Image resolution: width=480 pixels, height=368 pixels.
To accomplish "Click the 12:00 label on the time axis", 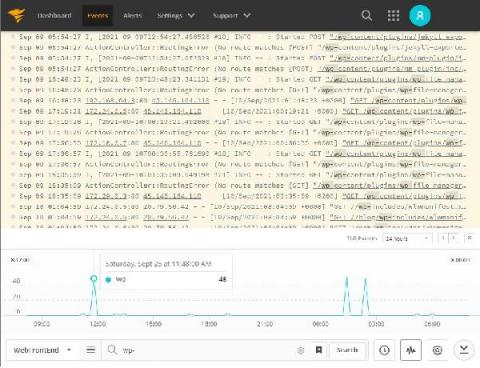I will [x=98, y=324].
